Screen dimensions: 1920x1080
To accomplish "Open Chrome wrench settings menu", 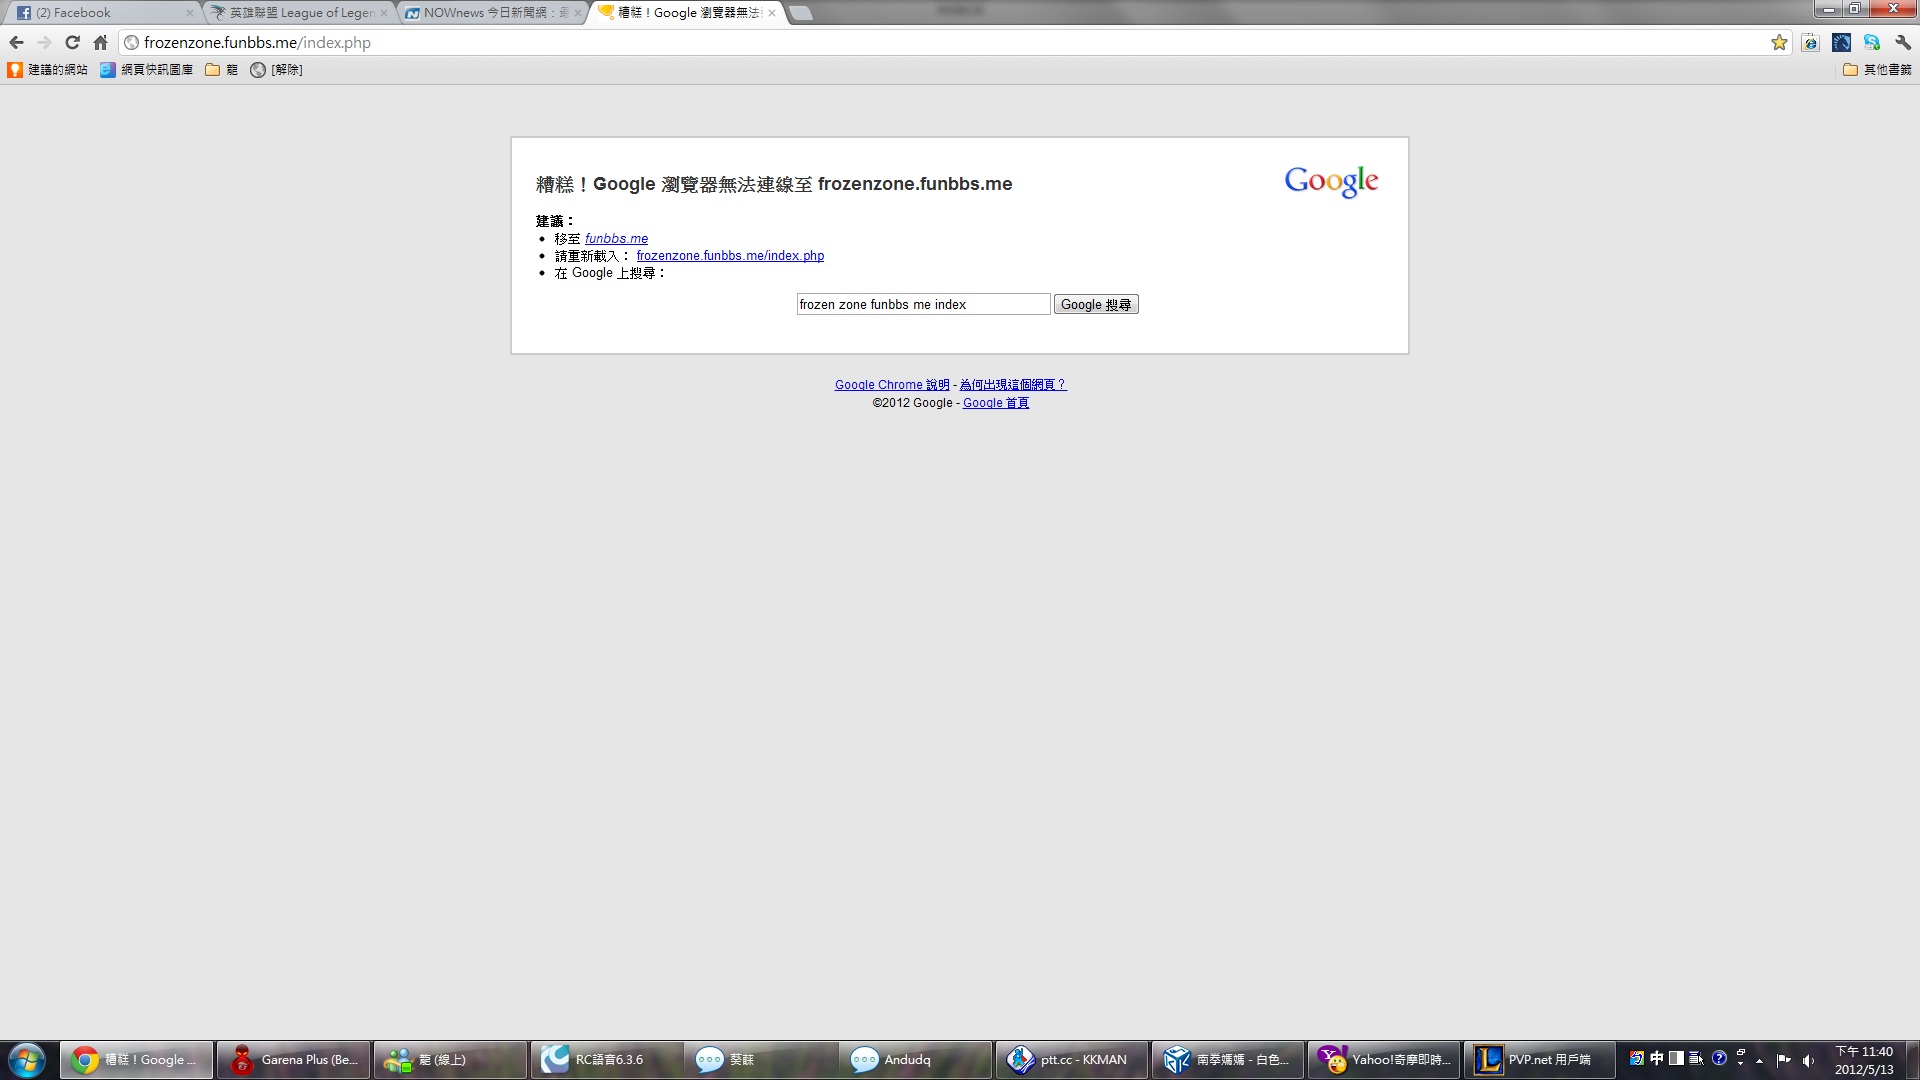I will click(x=1903, y=42).
